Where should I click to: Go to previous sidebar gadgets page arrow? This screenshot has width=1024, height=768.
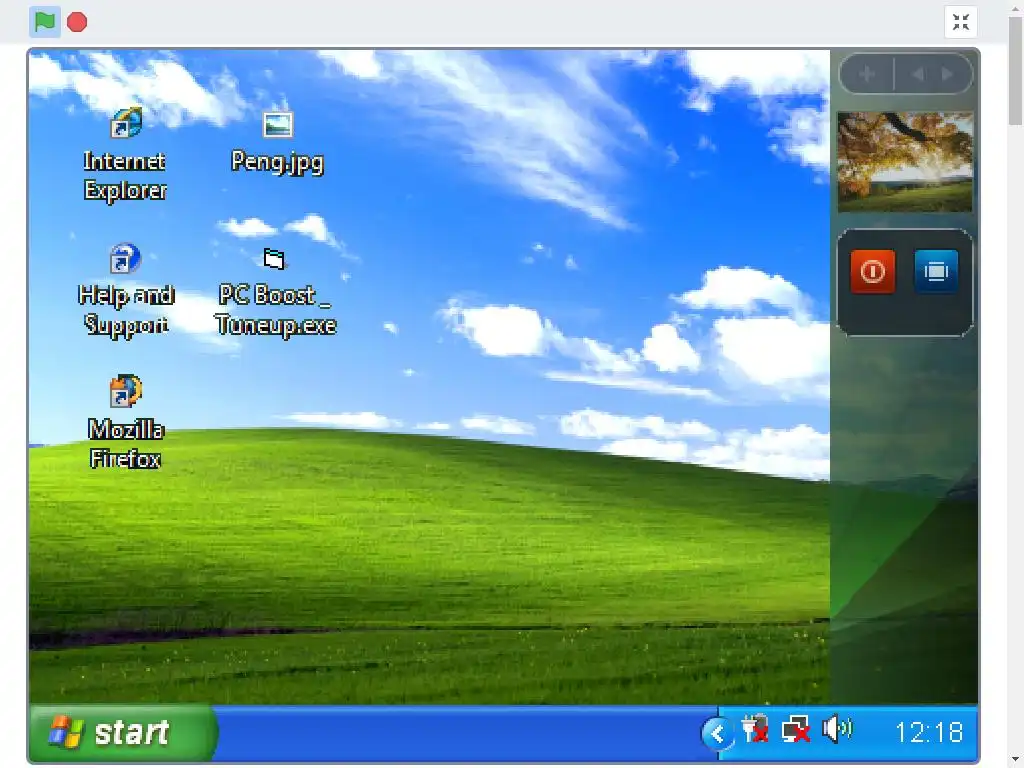[x=918, y=74]
